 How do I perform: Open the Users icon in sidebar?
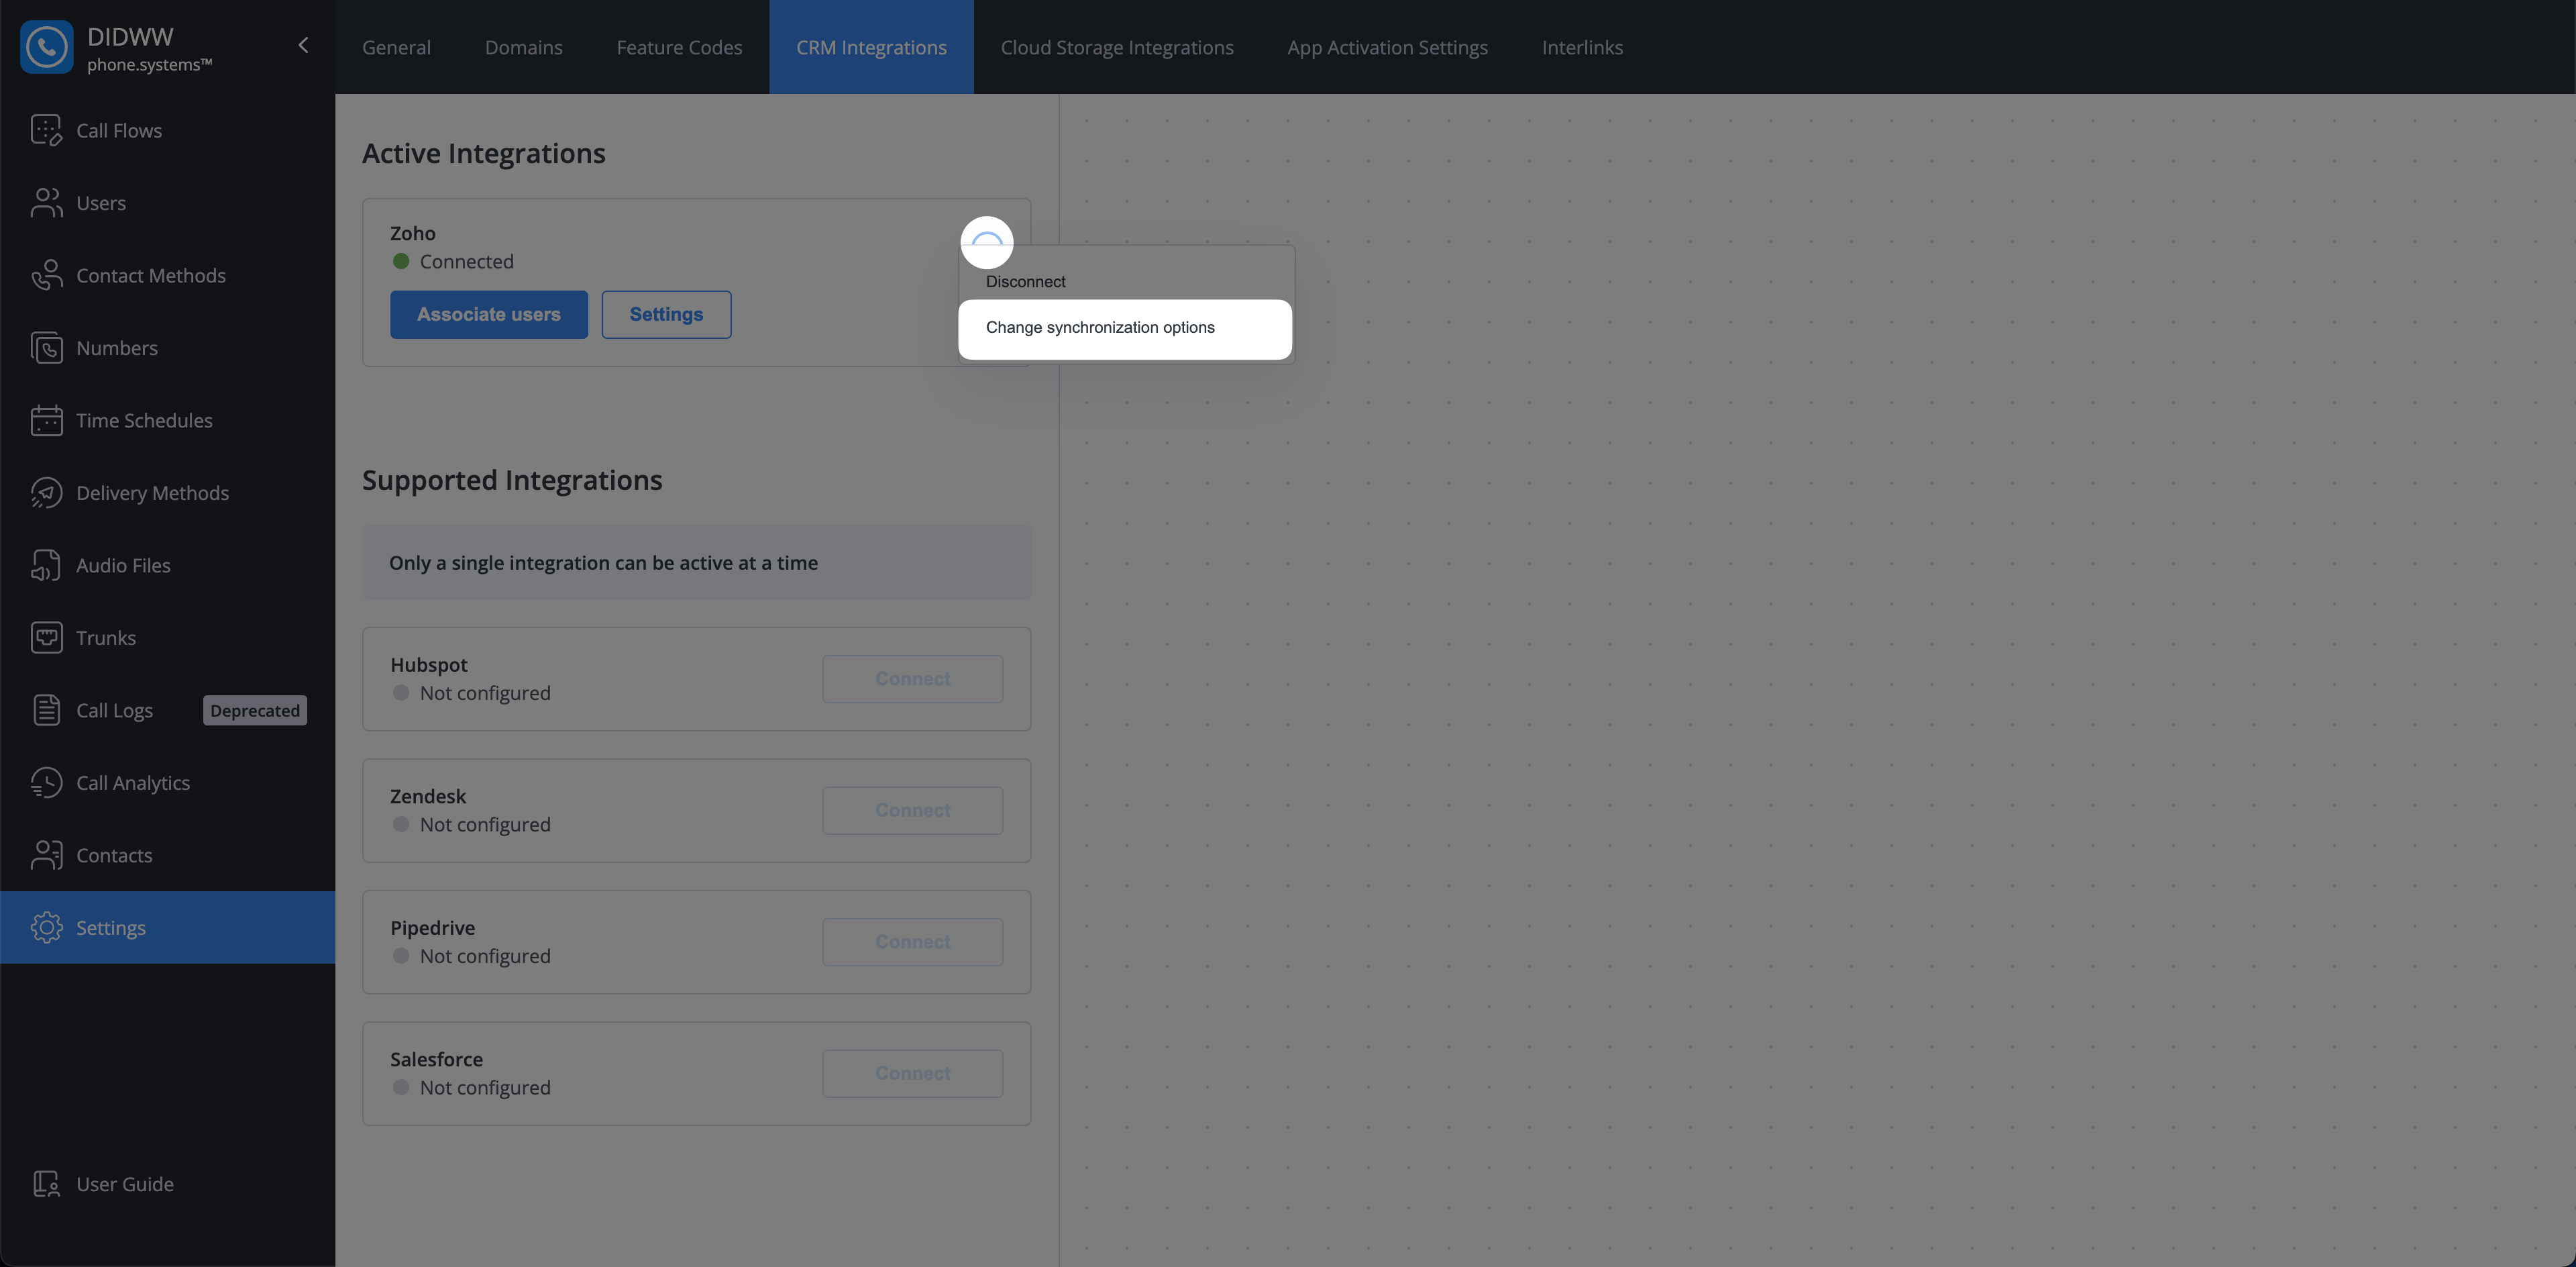point(46,203)
